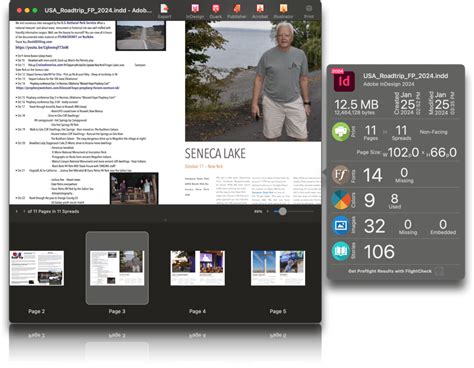The height and width of the screenshot is (368, 474).
Task: Select the highlighted Page 3 thumbnail
Action: click(x=117, y=268)
